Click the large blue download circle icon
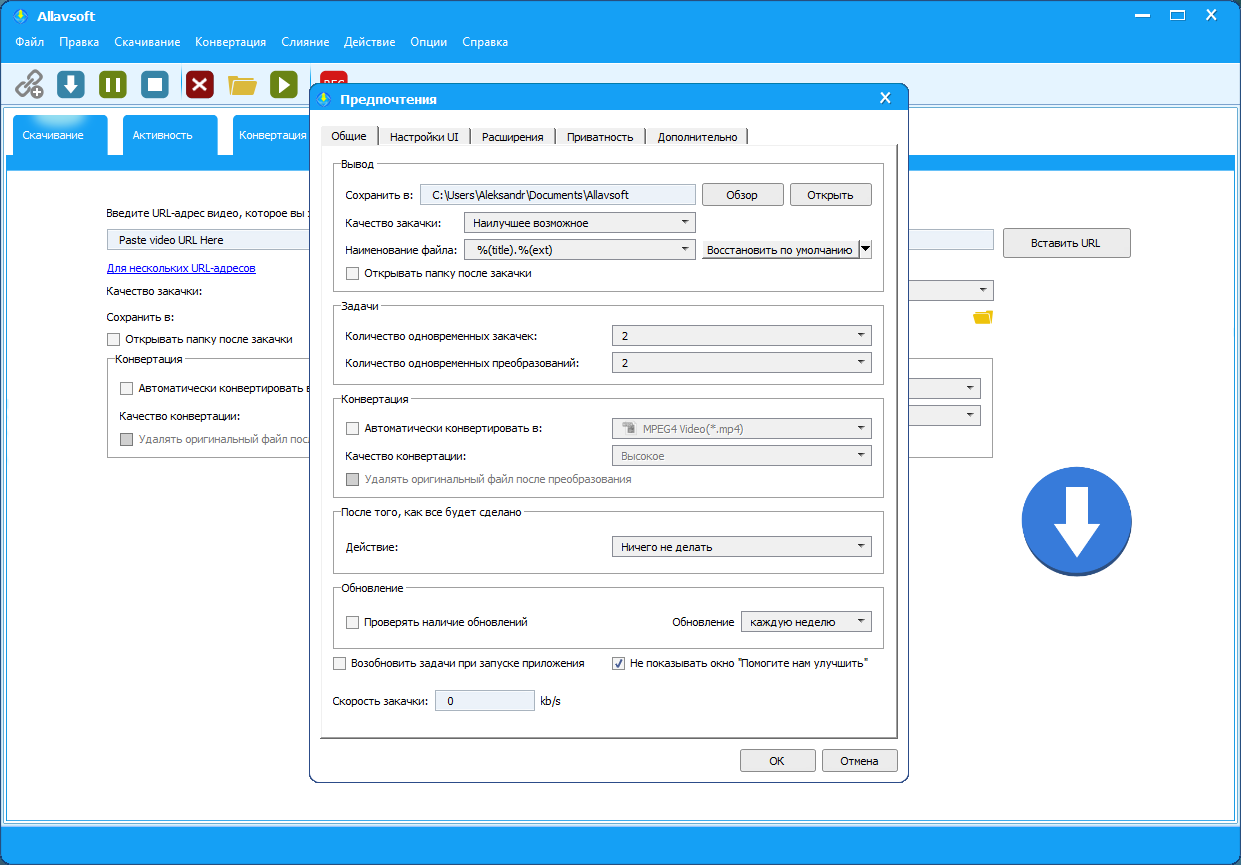 [x=1076, y=521]
